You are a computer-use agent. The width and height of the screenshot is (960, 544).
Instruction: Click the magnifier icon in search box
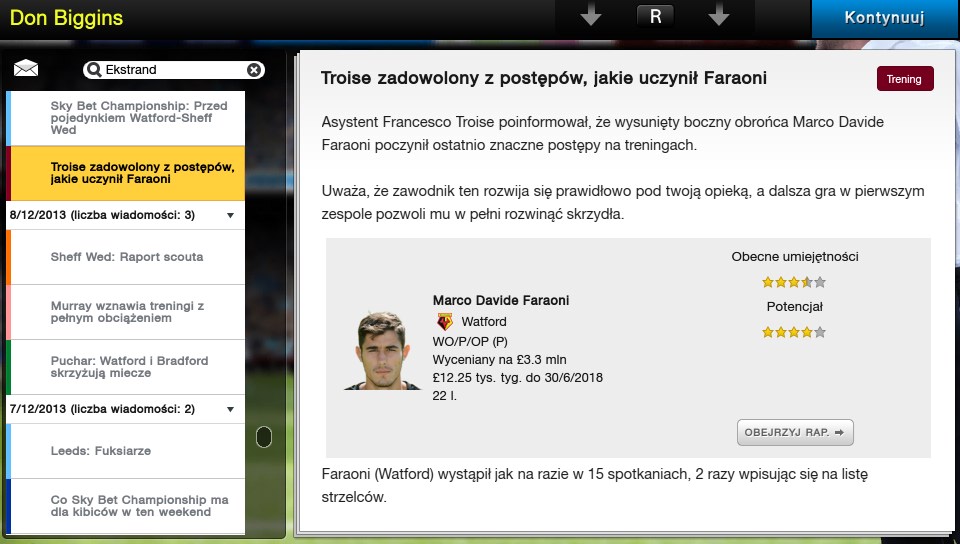click(94, 70)
